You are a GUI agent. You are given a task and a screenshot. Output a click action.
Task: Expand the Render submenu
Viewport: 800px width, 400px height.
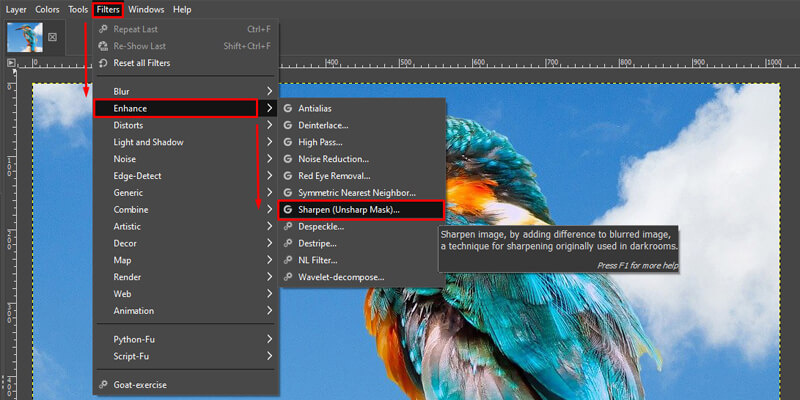coord(186,277)
